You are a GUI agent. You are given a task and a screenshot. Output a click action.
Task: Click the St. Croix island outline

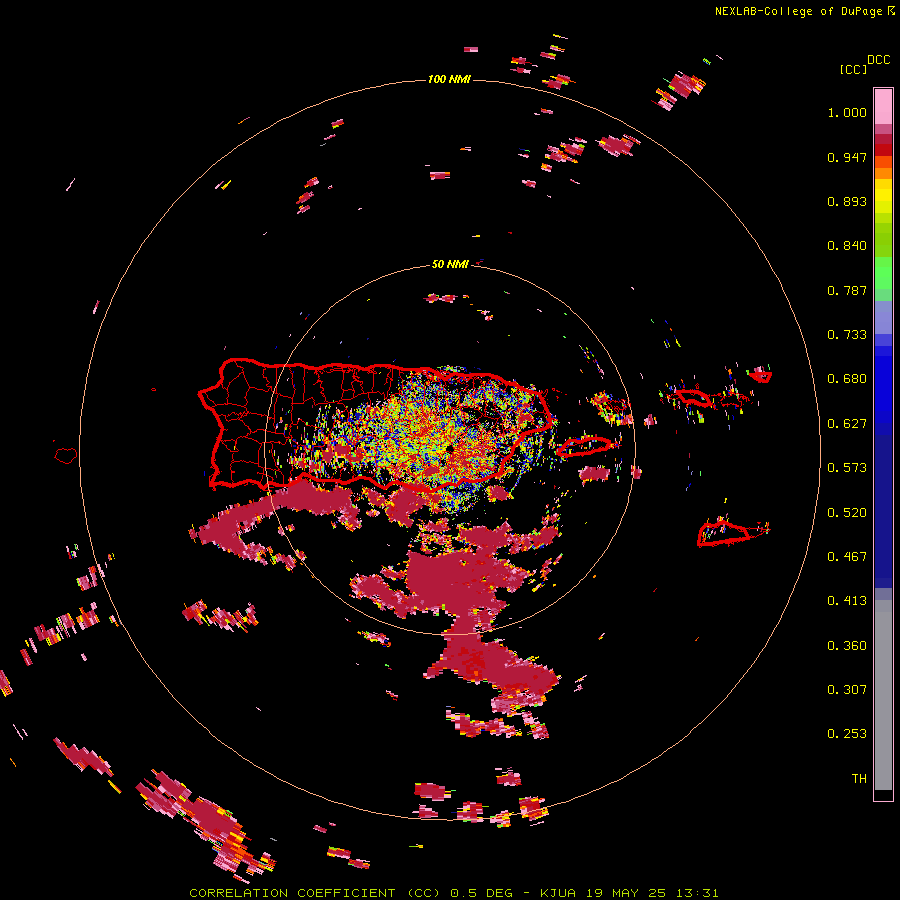tap(723, 533)
